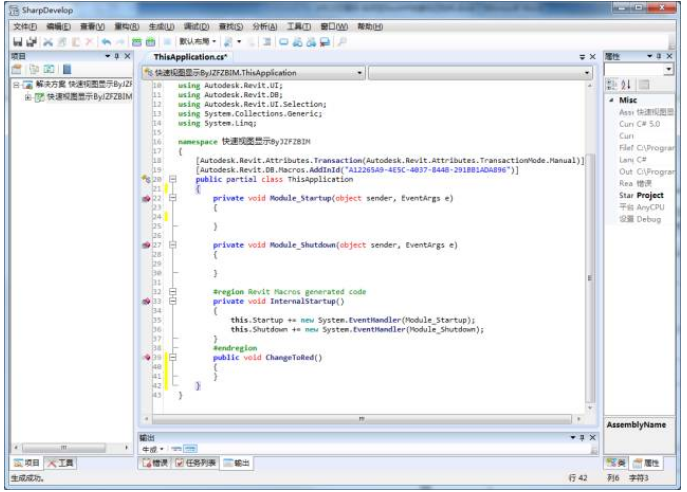This screenshot has height=492, width=687.
Task: Collapse the Module_Shutdown method fold
Action: [173, 245]
